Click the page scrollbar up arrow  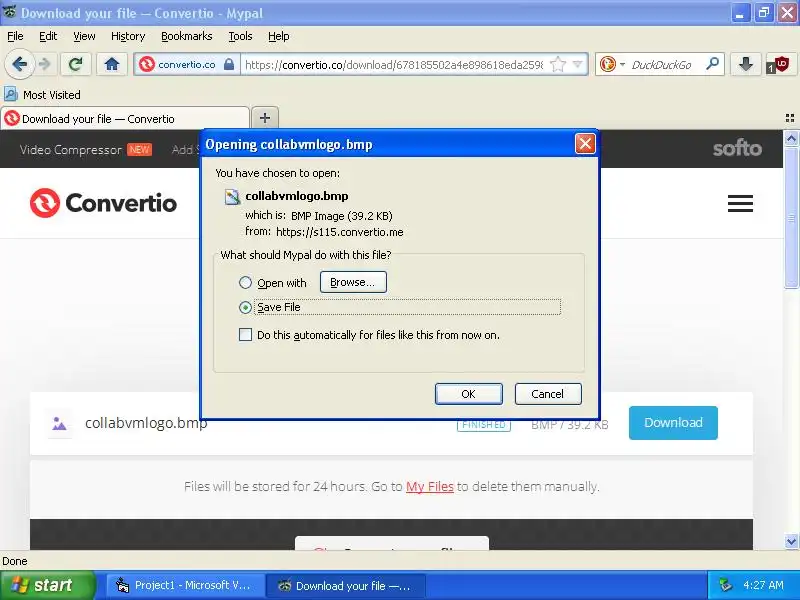pos(791,138)
